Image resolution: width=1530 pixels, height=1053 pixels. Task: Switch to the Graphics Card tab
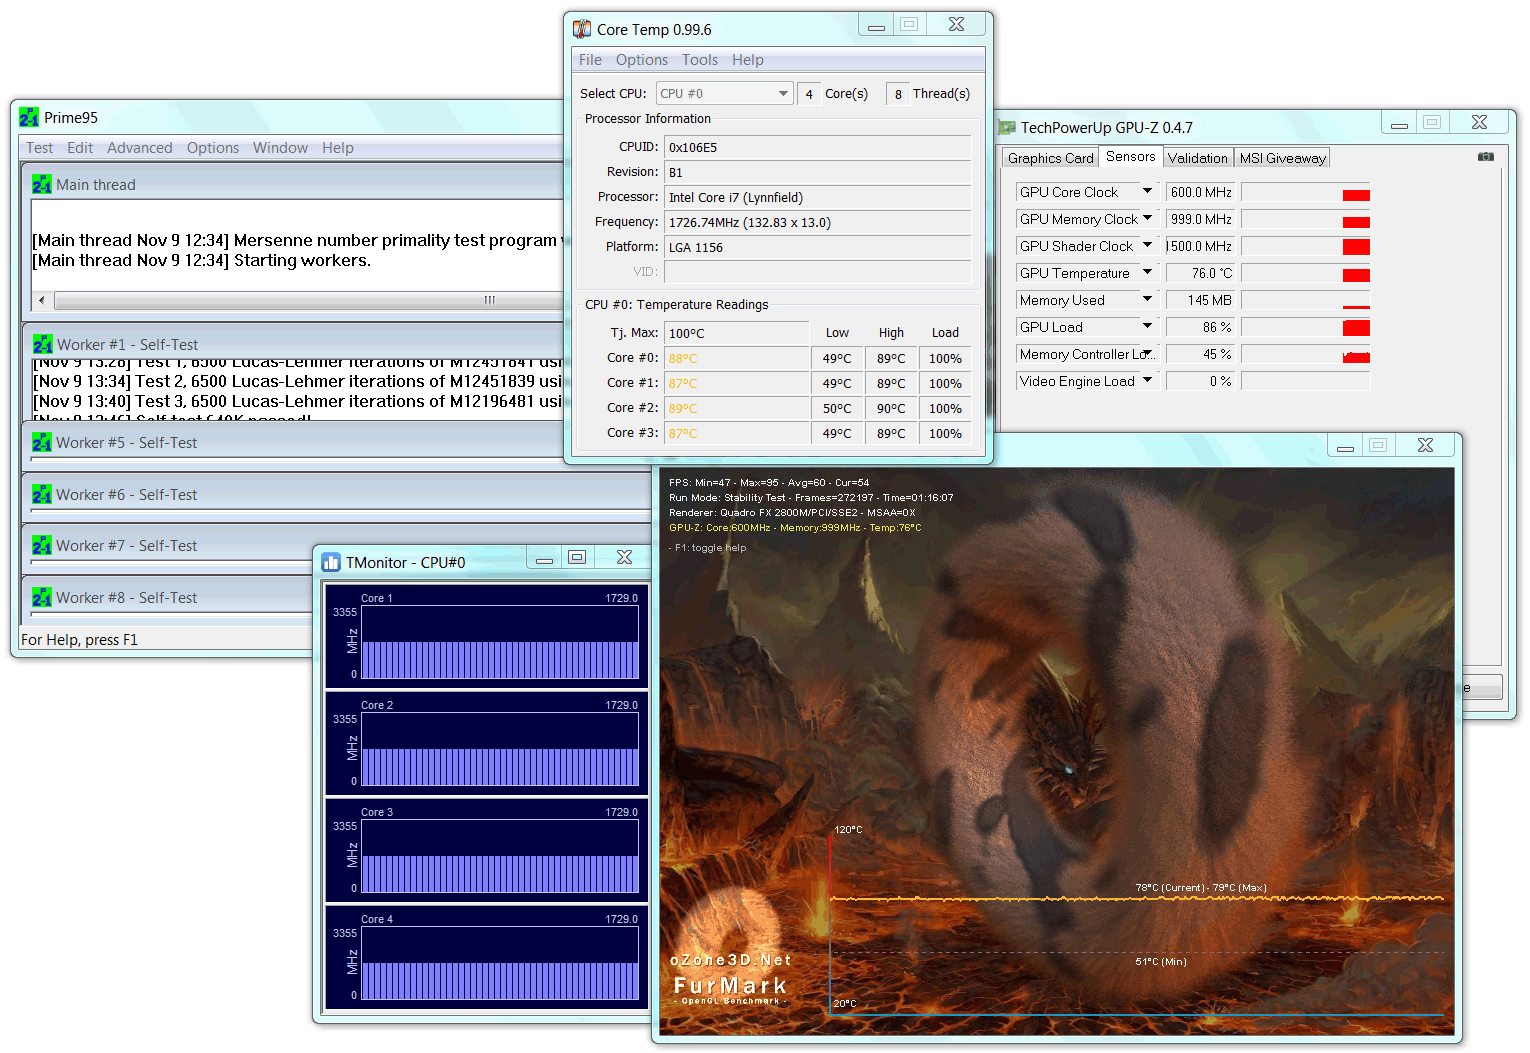tap(1050, 158)
